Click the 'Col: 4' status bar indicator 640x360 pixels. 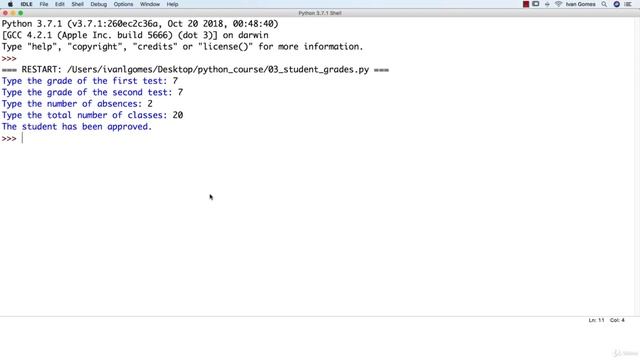pyautogui.click(x=617, y=320)
